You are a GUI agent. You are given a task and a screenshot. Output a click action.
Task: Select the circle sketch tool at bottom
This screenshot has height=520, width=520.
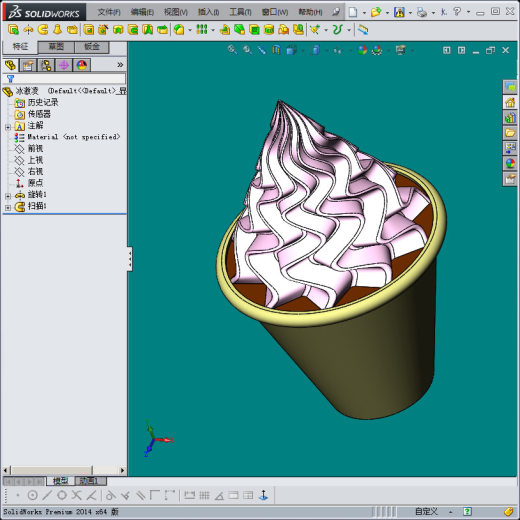coord(32,495)
